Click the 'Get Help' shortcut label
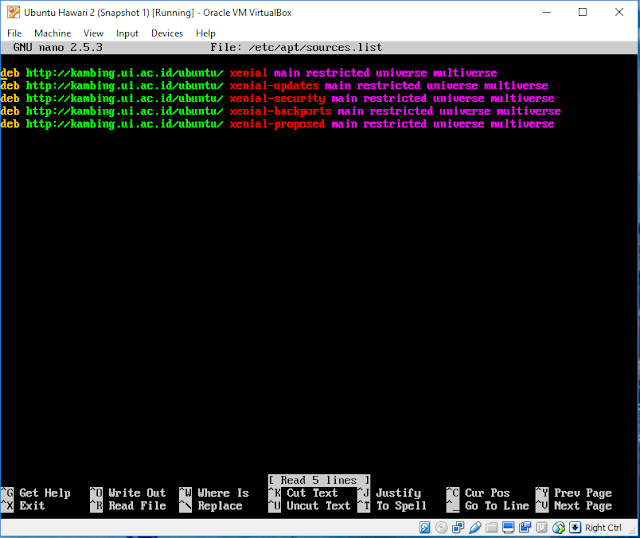Image resolution: width=640 pixels, height=538 pixels. coord(45,493)
